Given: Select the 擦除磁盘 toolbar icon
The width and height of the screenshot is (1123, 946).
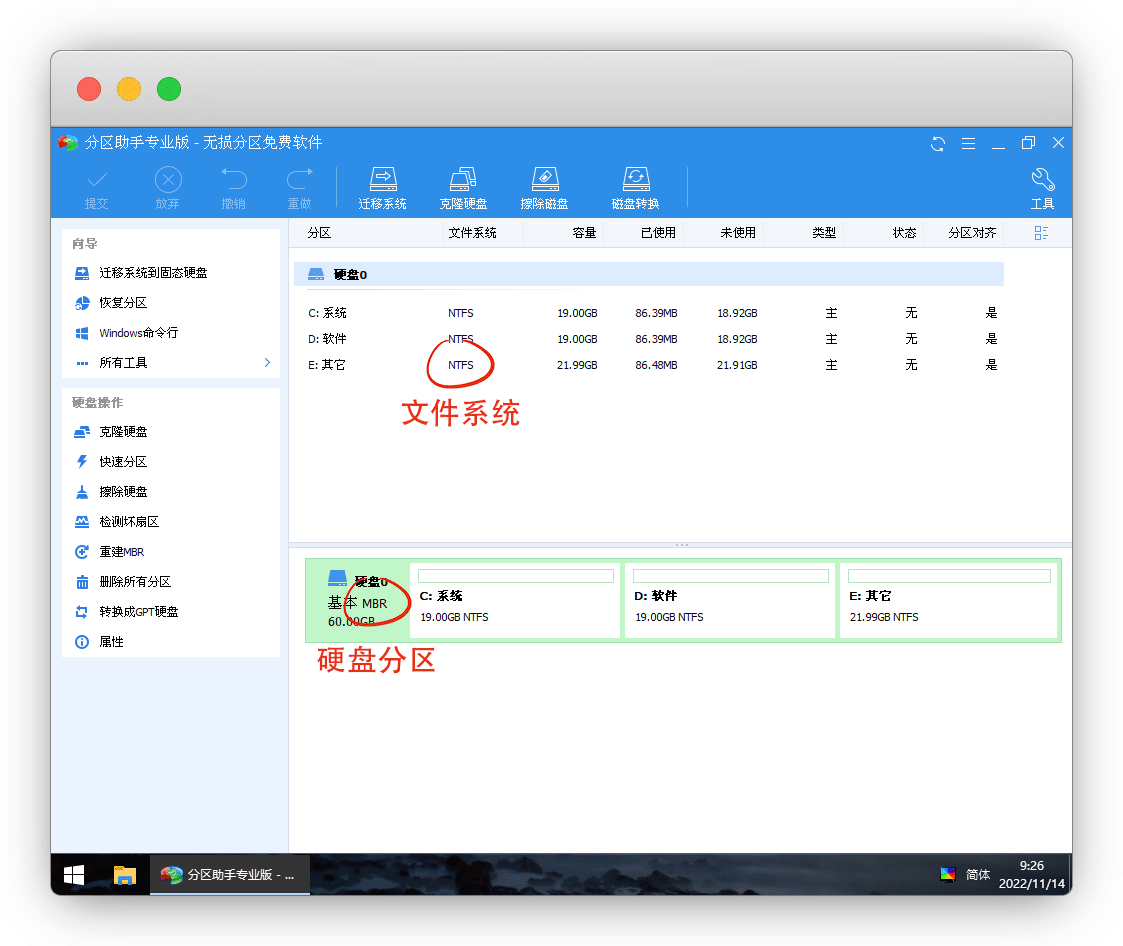Looking at the screenshot, I should 544,180.
